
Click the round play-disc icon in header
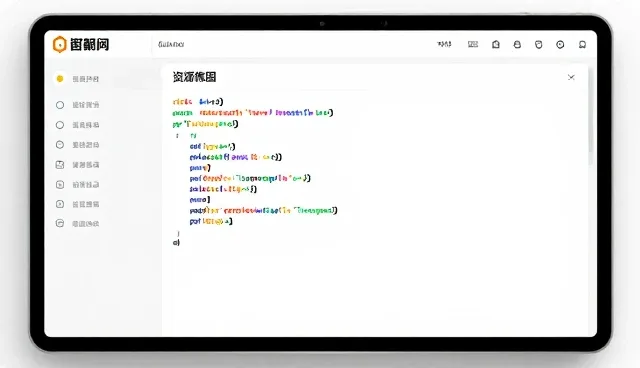(x=560, y=44)
